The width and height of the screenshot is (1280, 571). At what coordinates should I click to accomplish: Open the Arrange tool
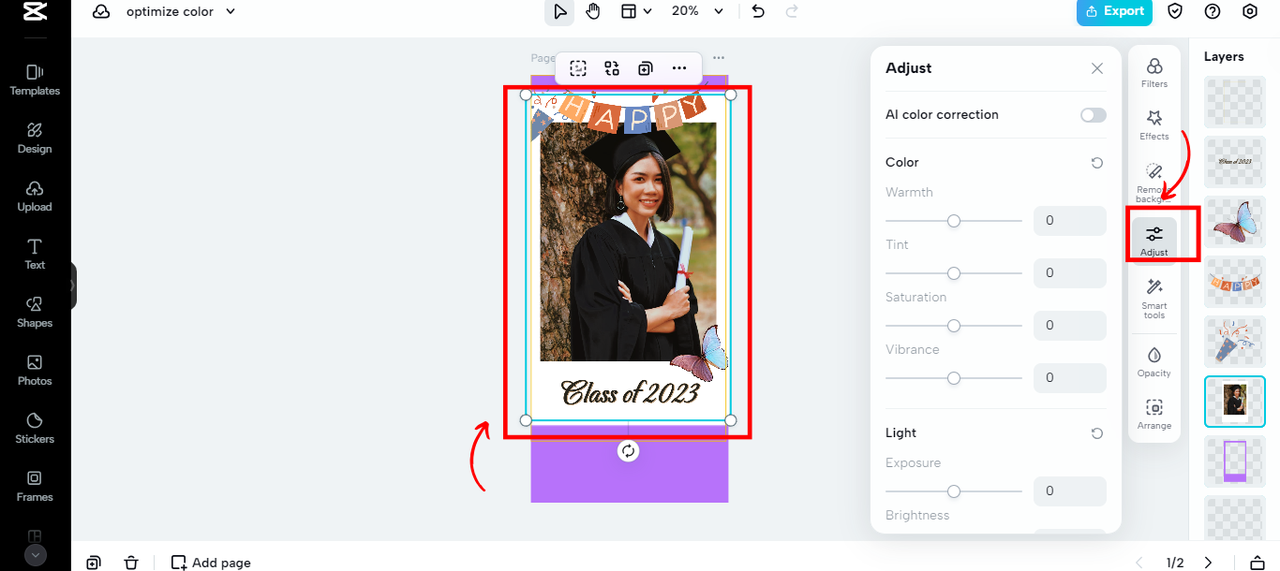pos(1154,414)
